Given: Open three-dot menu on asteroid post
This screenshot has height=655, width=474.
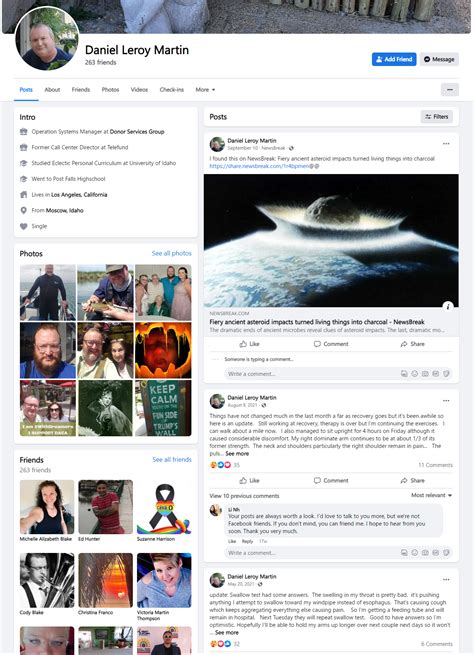Looking at the screenshot, I should pos(446,143).
